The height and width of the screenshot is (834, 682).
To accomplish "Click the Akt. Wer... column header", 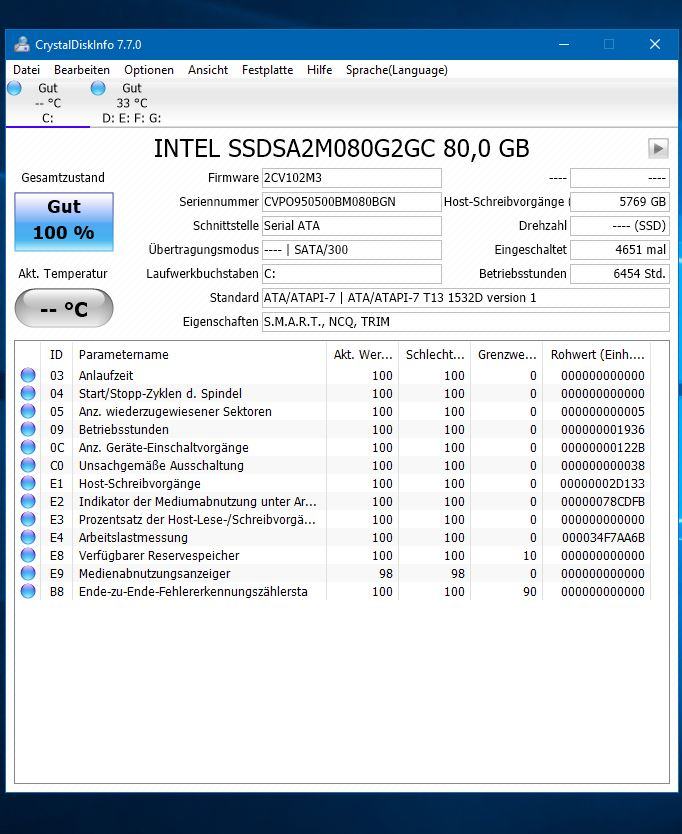I will tap(362, 355).
